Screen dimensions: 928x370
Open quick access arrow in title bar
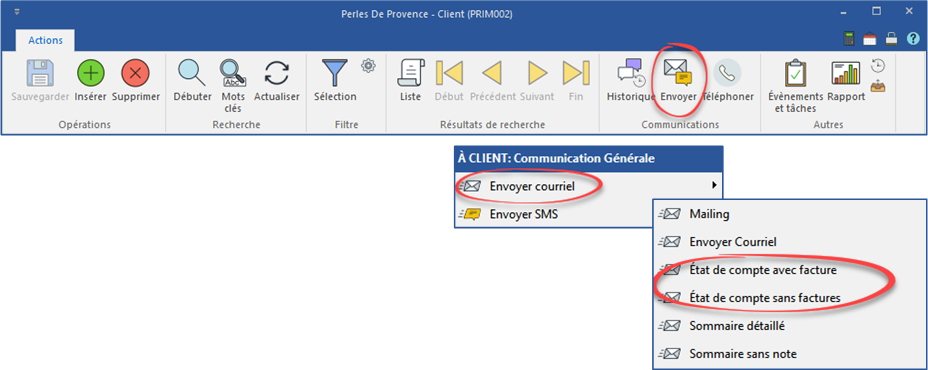click(17, 12)
